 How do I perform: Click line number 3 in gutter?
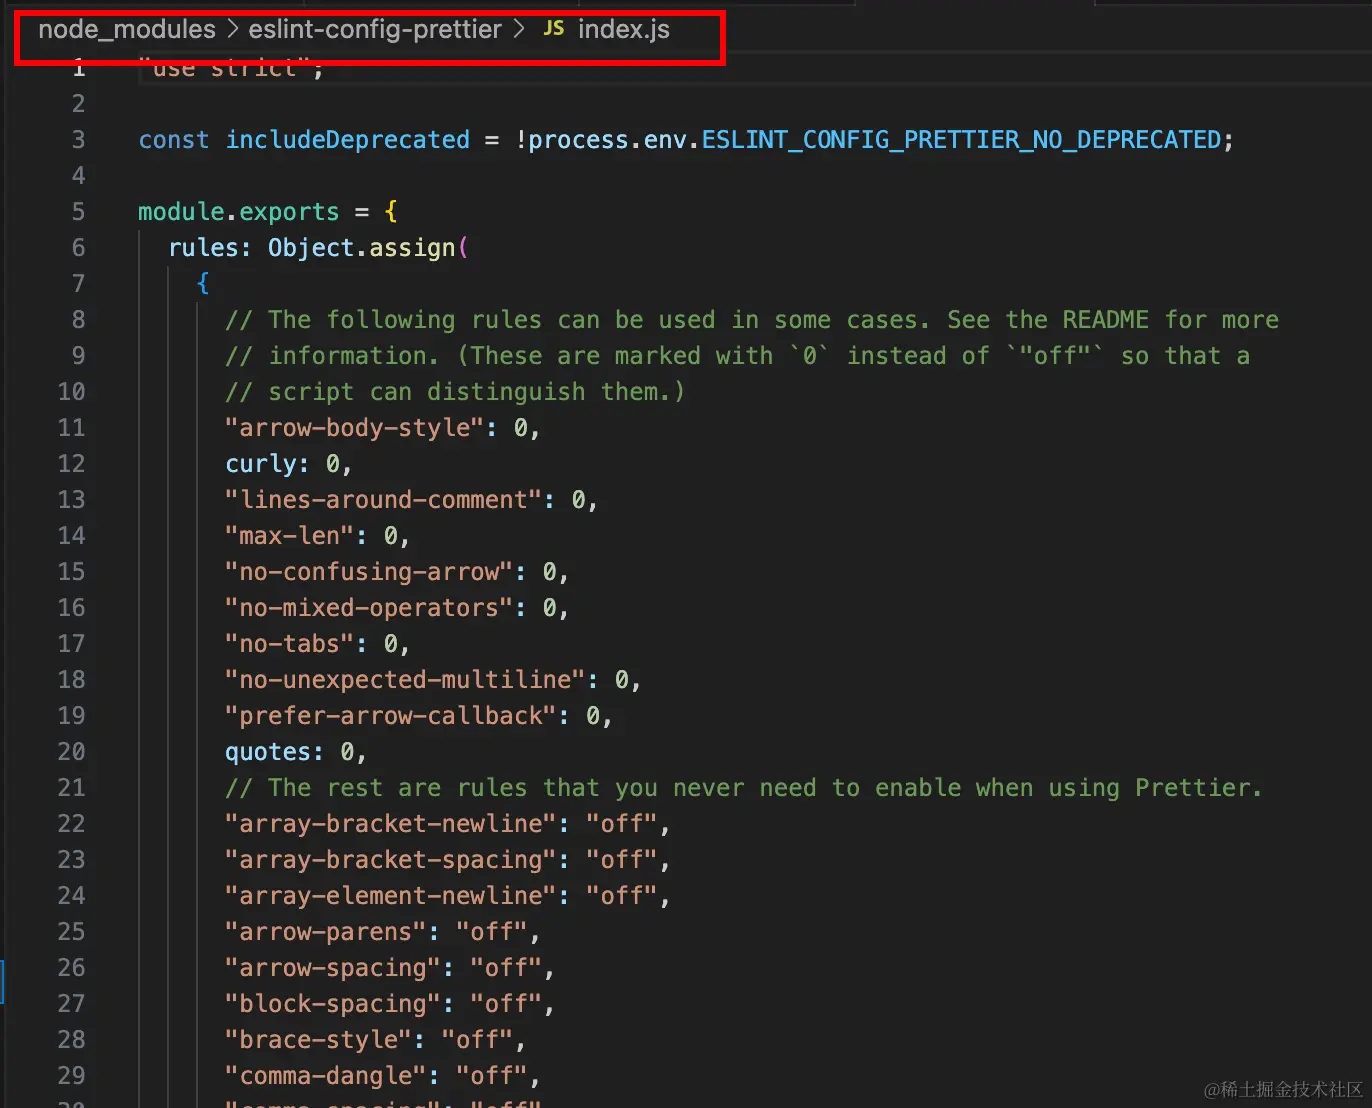tap(78, 140)
